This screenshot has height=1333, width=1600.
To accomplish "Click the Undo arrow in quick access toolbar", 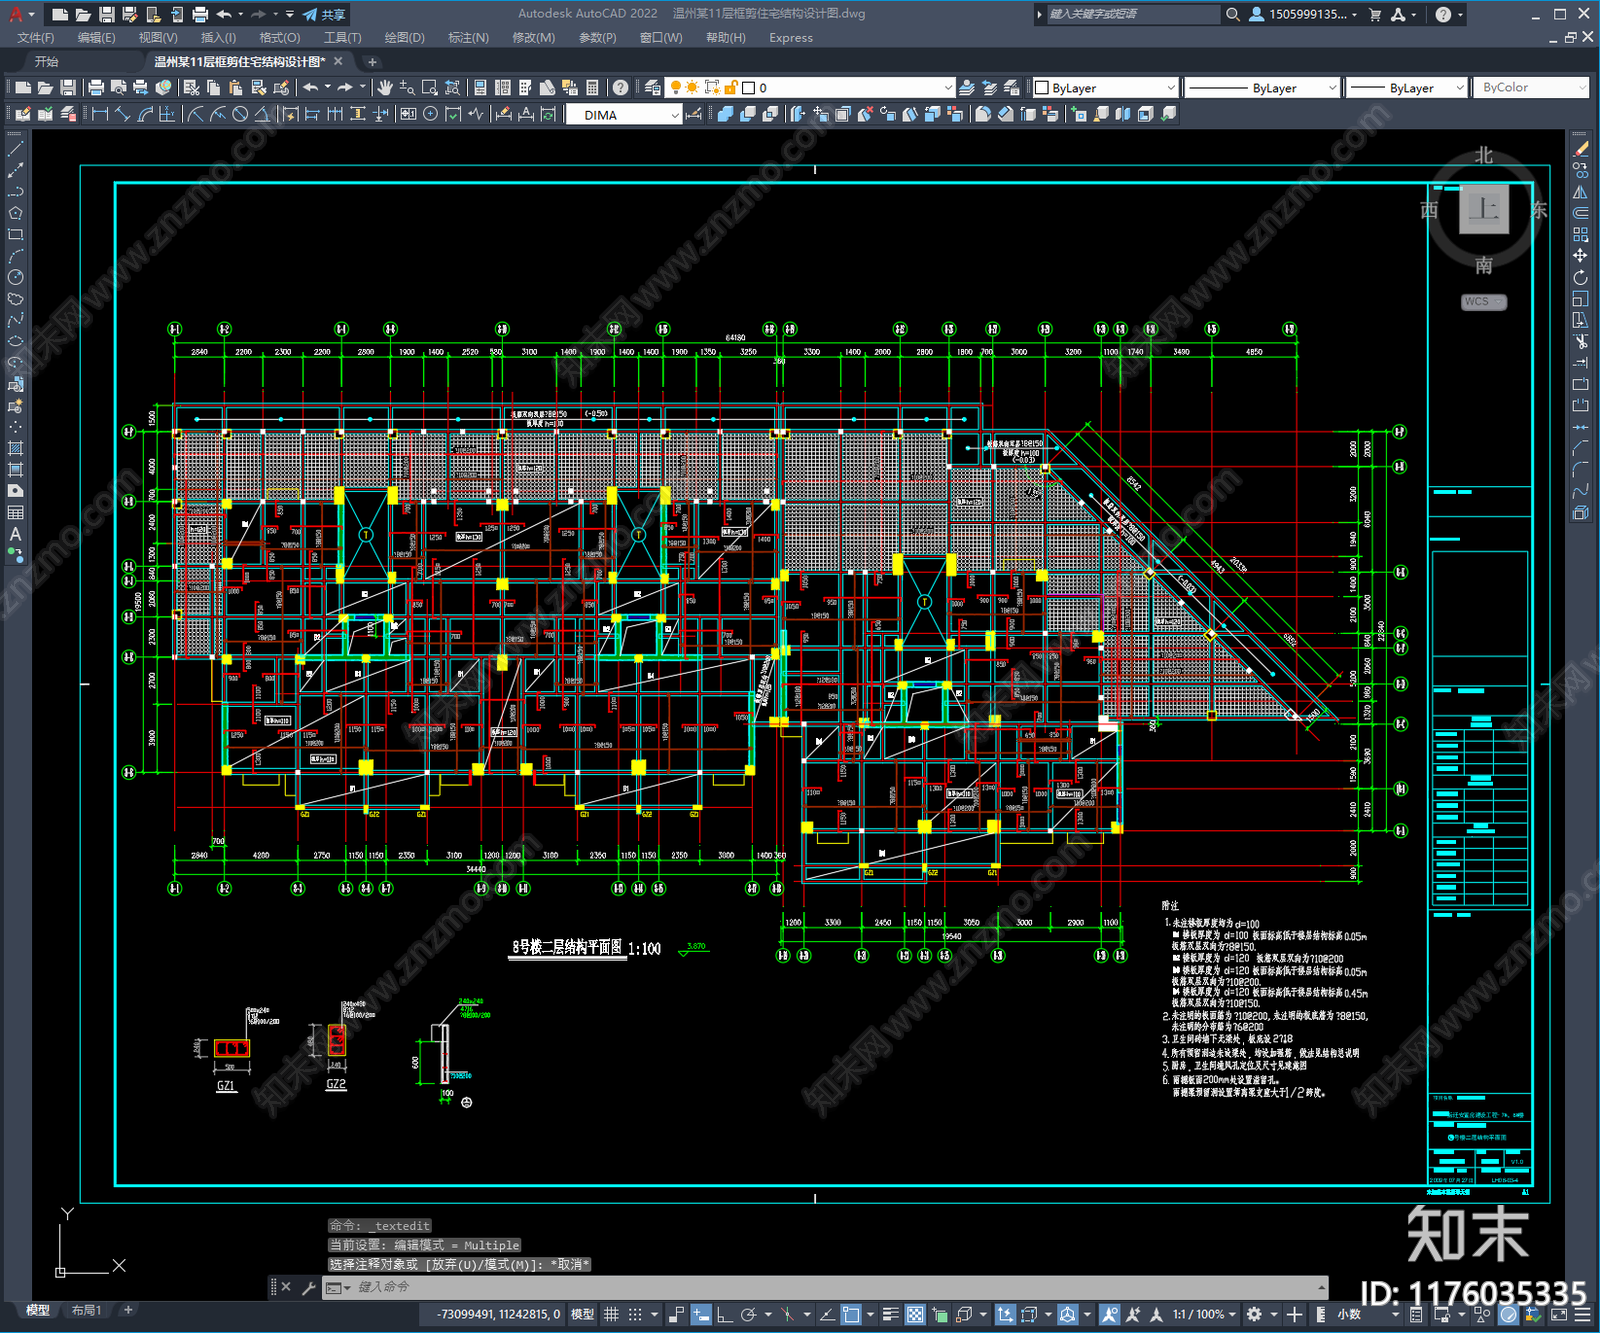I will point(224,14).
